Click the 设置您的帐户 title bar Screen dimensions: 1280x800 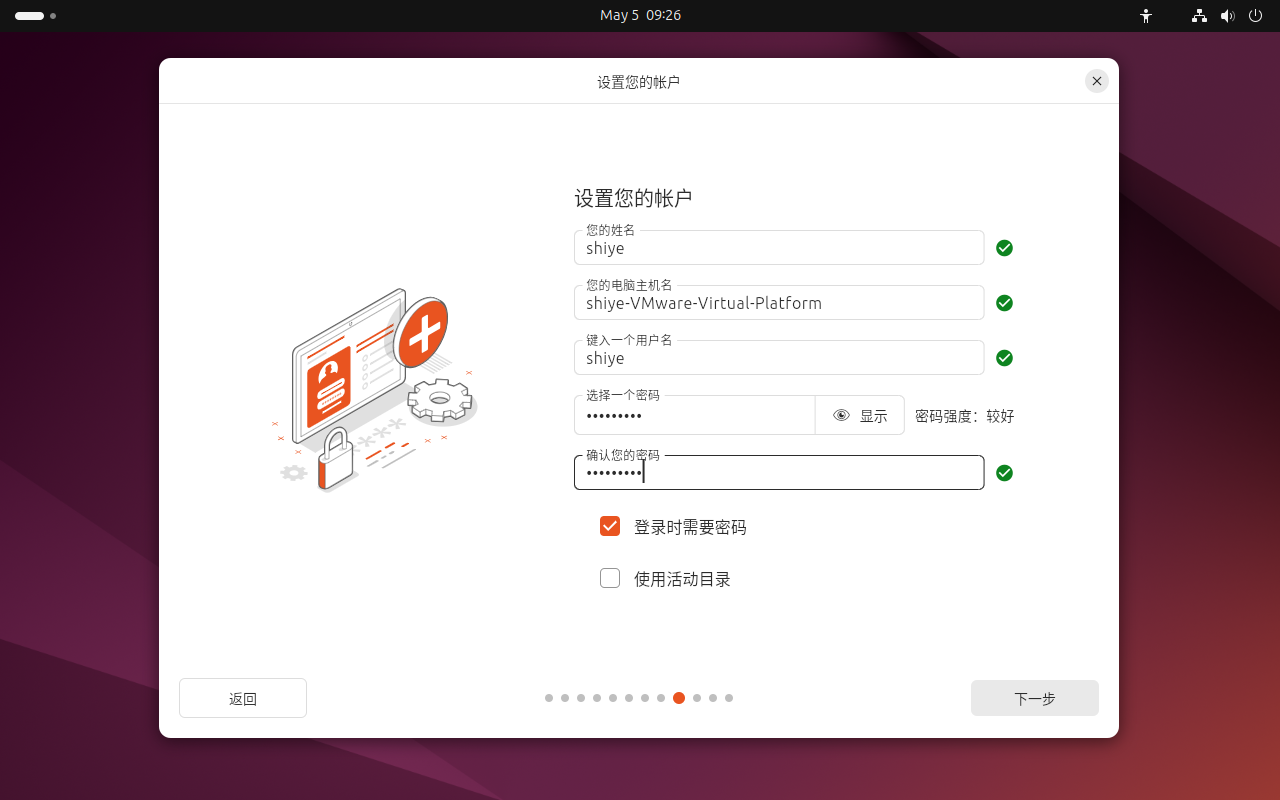[639, 81]
